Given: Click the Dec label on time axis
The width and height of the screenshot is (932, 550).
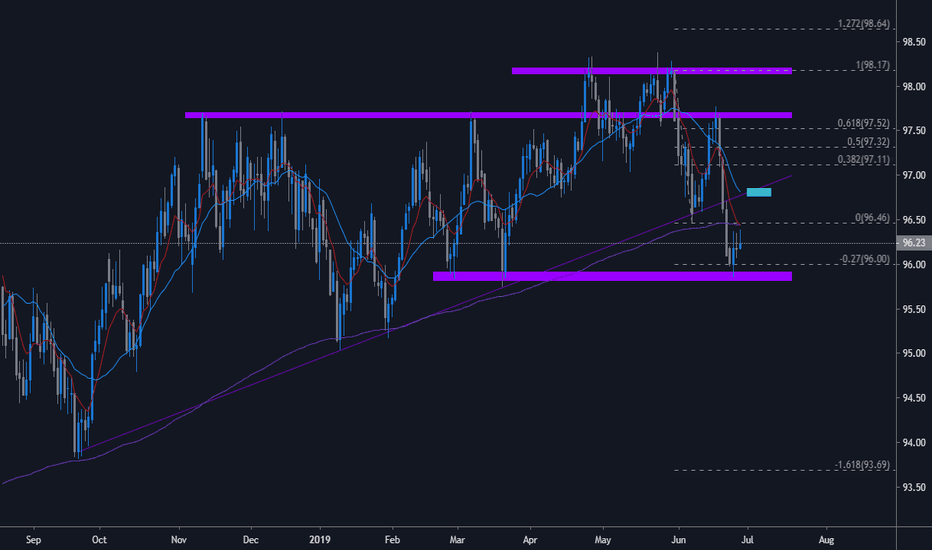Looking at the screenshot, I should point(251,540).
